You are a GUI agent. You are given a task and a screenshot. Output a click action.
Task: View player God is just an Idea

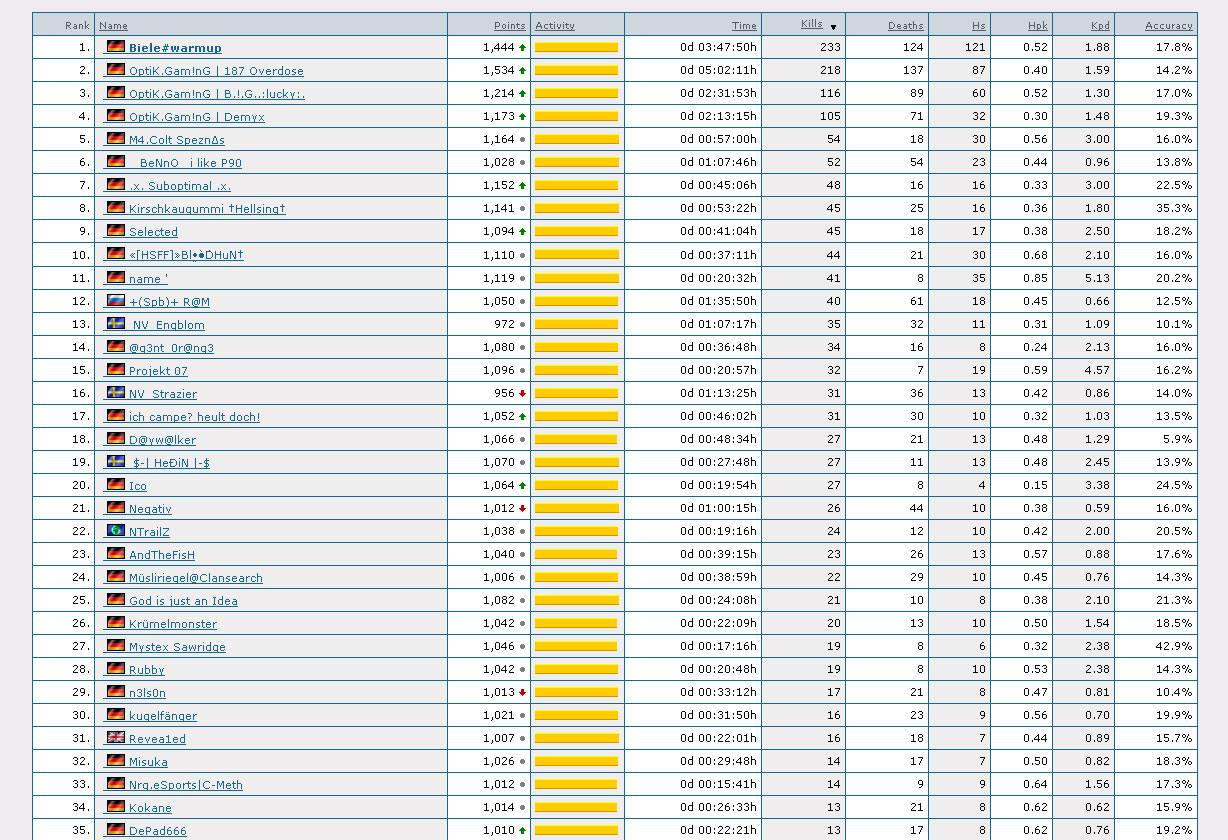pyautogui.click(x=183, y=601)
